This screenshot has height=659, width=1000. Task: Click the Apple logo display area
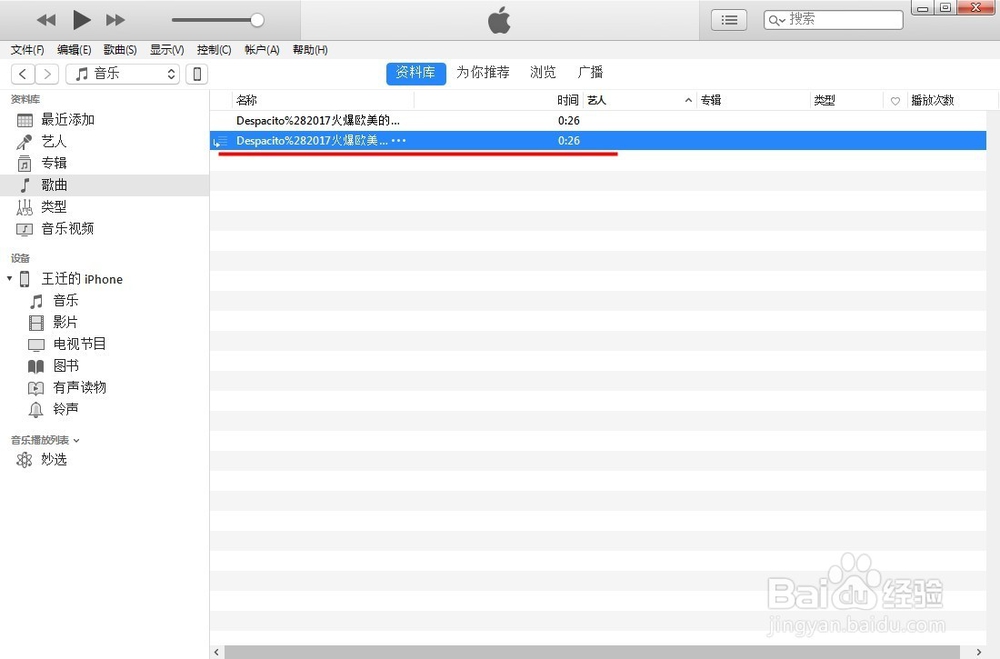[499, 20]
